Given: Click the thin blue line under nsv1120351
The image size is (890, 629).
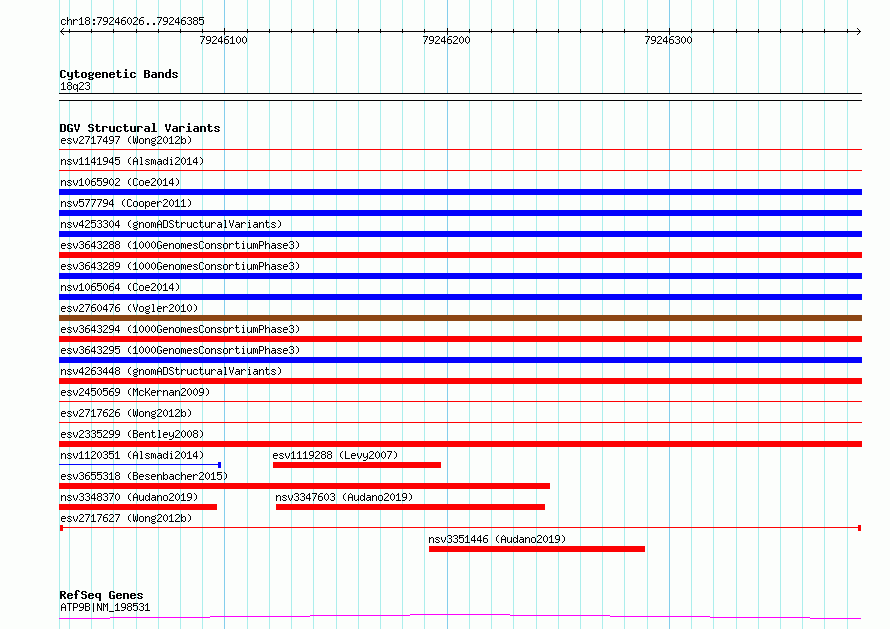Looking at the screenshot, I should point(140,465).
